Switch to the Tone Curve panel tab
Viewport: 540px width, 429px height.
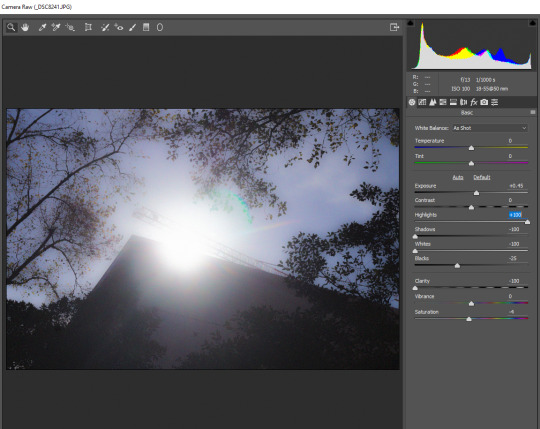pyautogui.click(x=422, y=102)
